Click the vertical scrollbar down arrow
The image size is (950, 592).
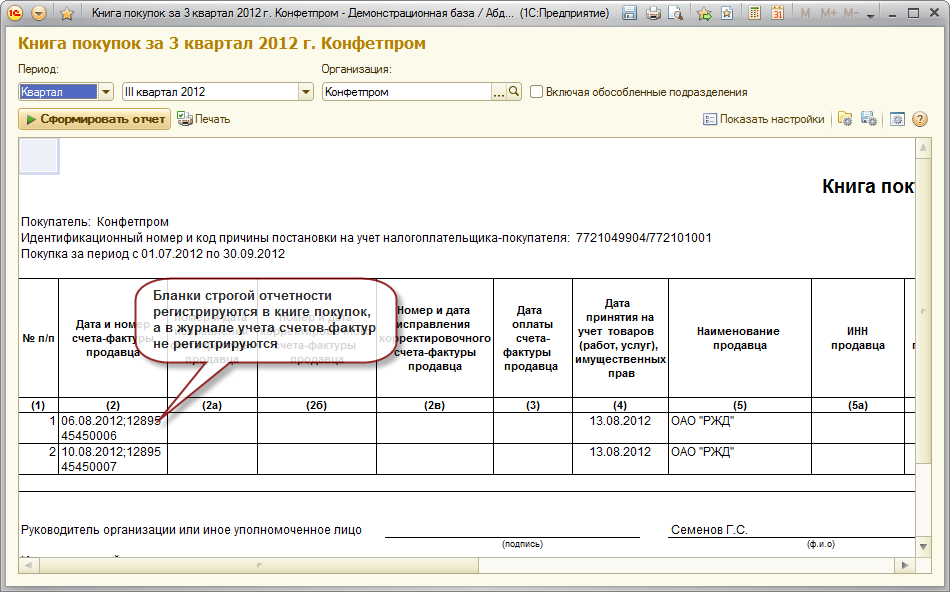pos(923,547)
